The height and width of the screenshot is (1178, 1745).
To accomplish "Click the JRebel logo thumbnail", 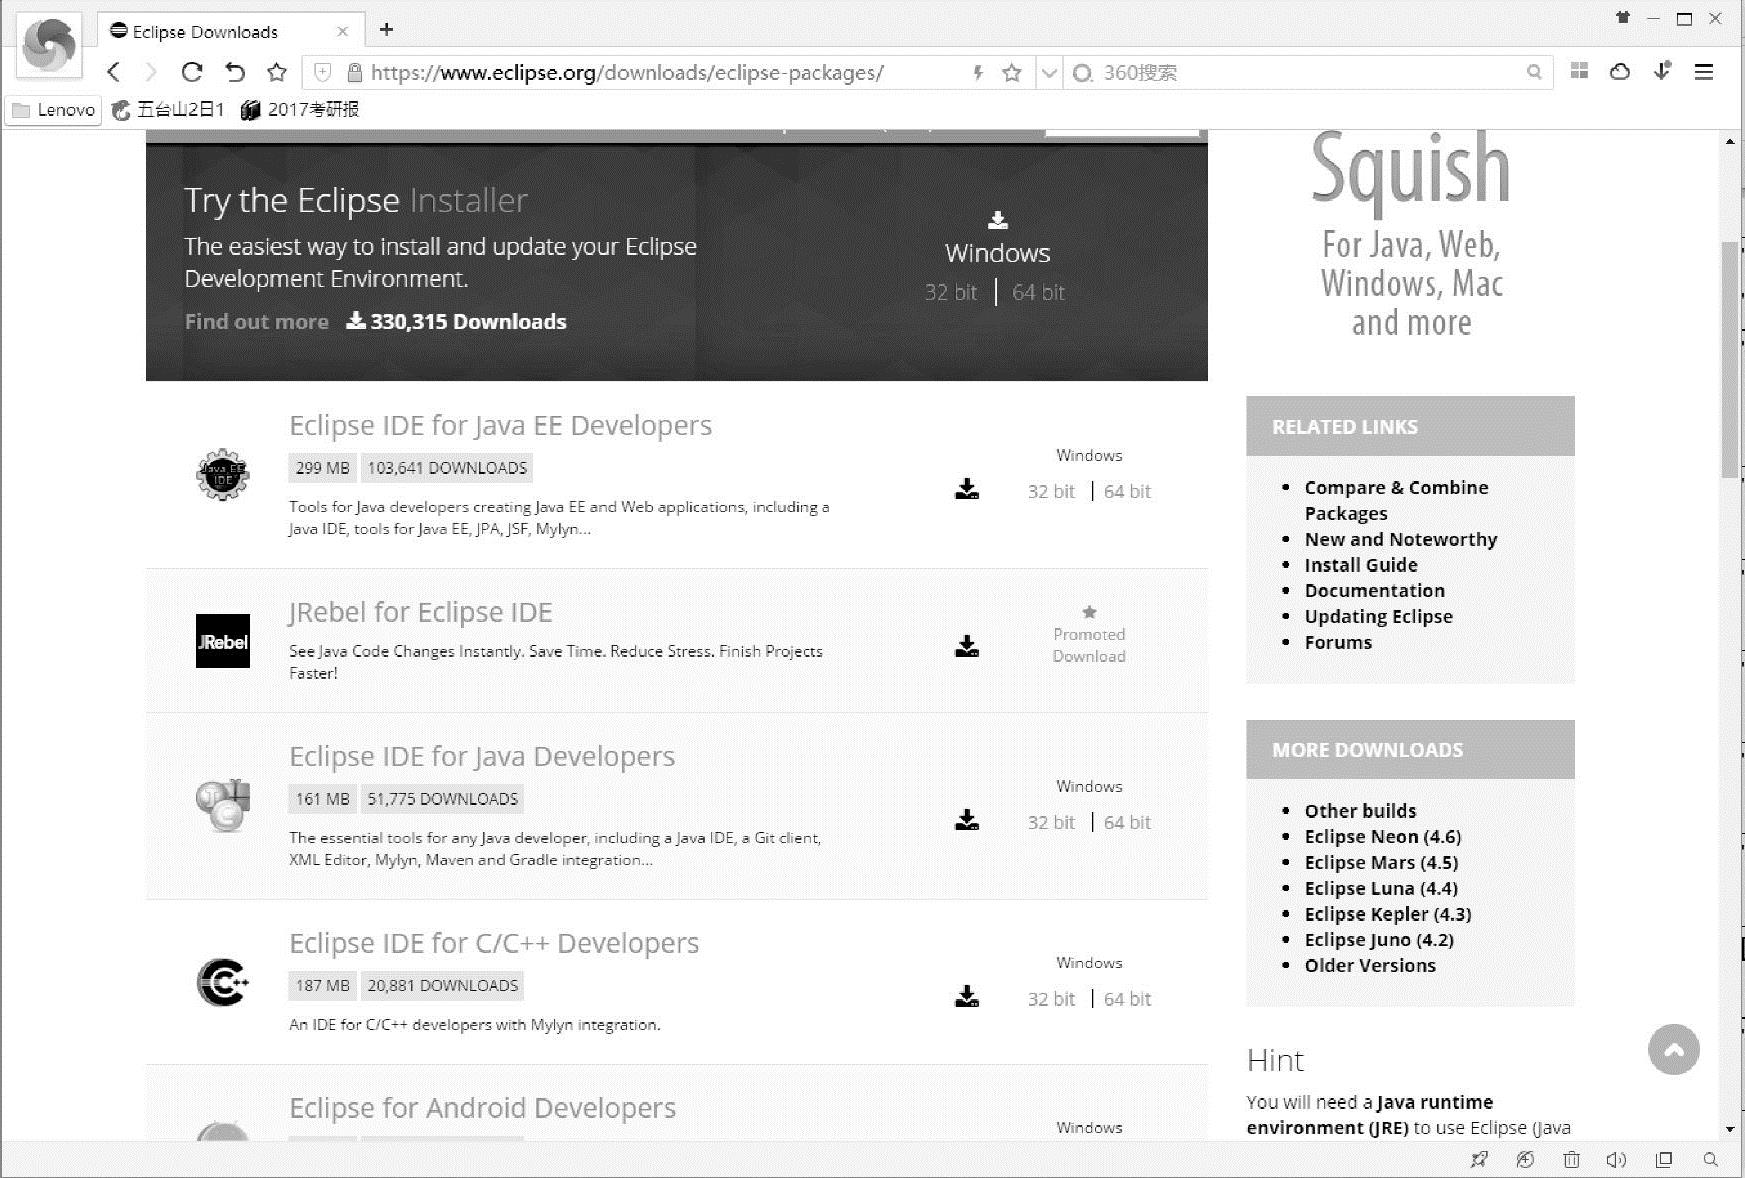I will point(222,641).
